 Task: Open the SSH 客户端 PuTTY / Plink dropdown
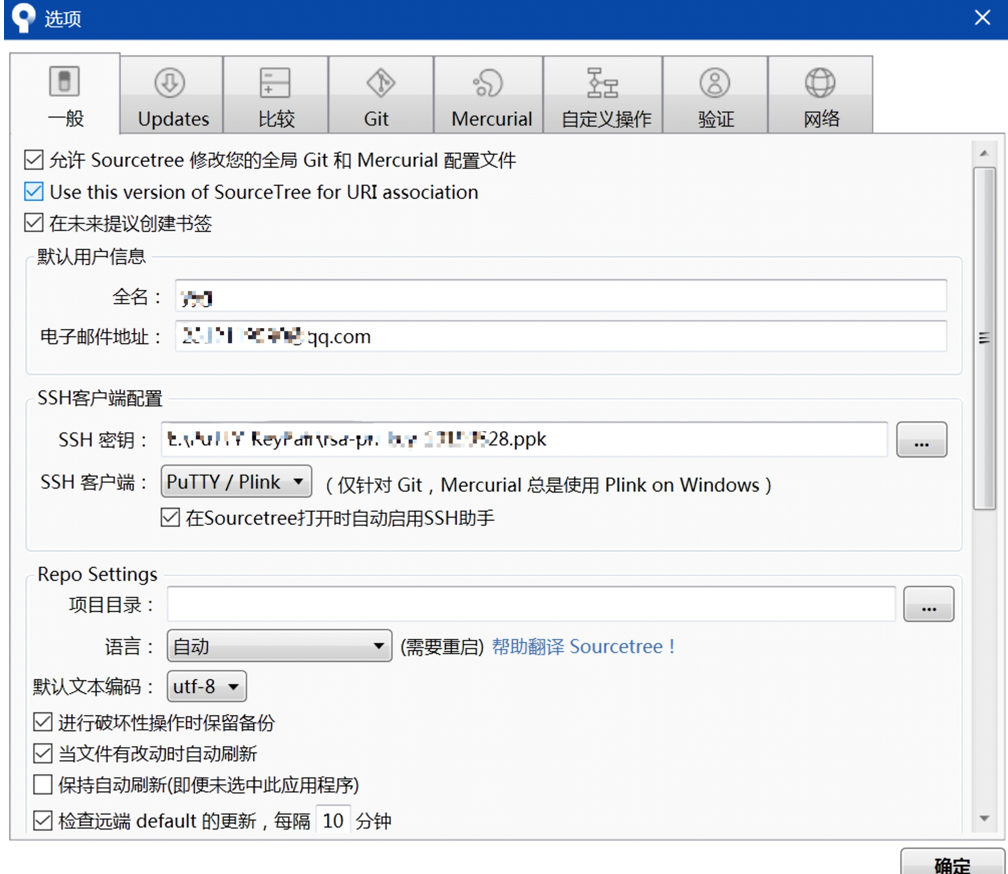coord(236,481)
